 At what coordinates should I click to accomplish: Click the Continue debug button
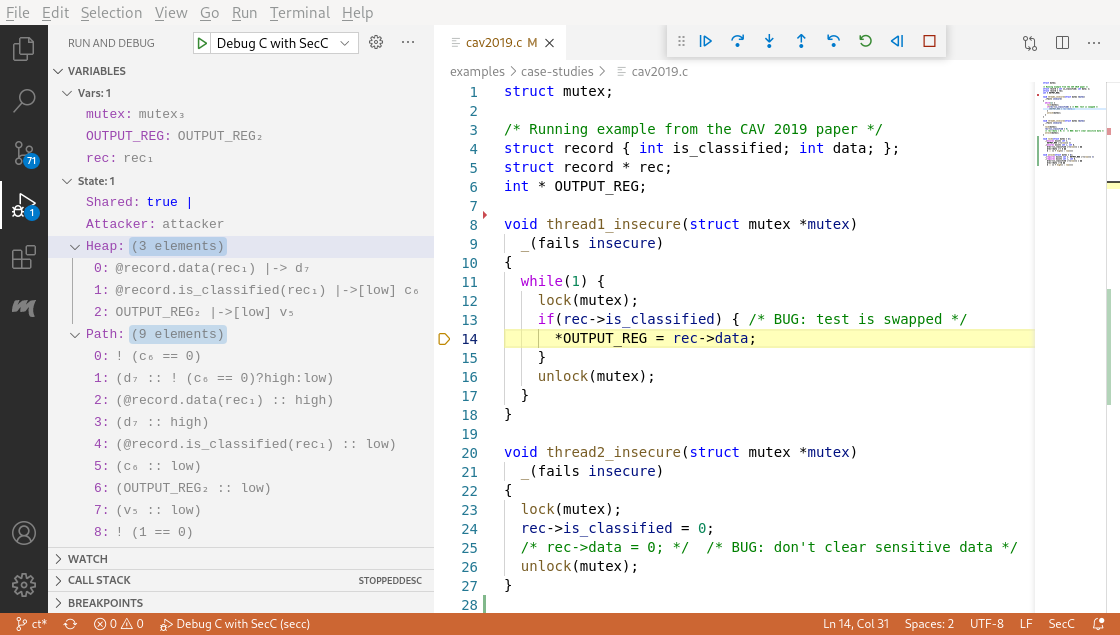[705, 42]
